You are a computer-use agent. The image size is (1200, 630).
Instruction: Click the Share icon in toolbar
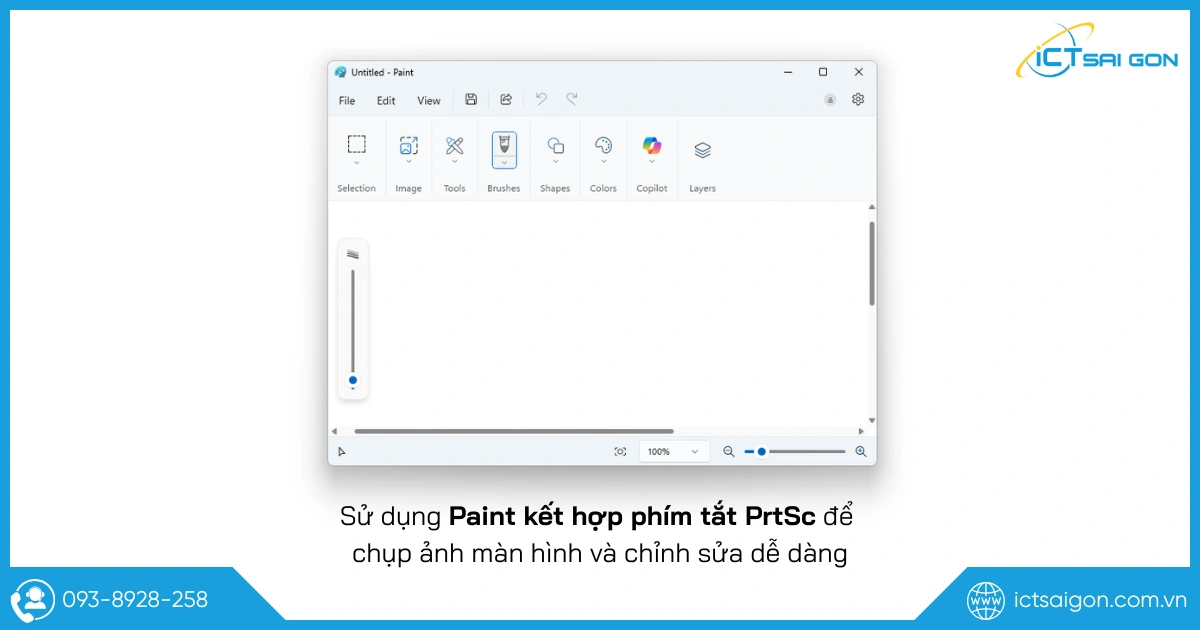[x=506, y=99]
